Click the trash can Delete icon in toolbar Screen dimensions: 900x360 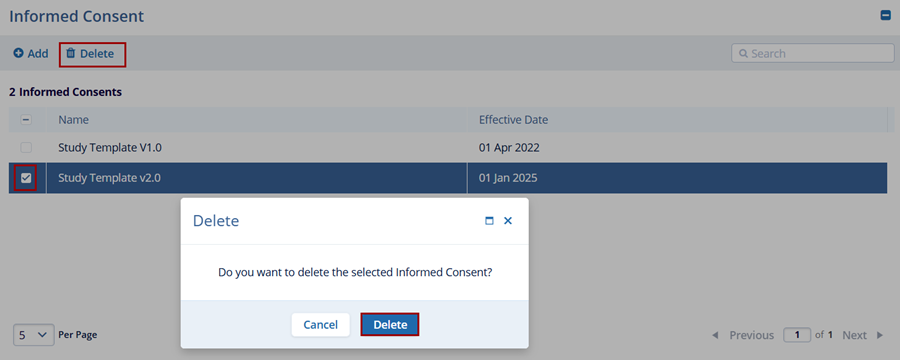(x=71, y=53)
